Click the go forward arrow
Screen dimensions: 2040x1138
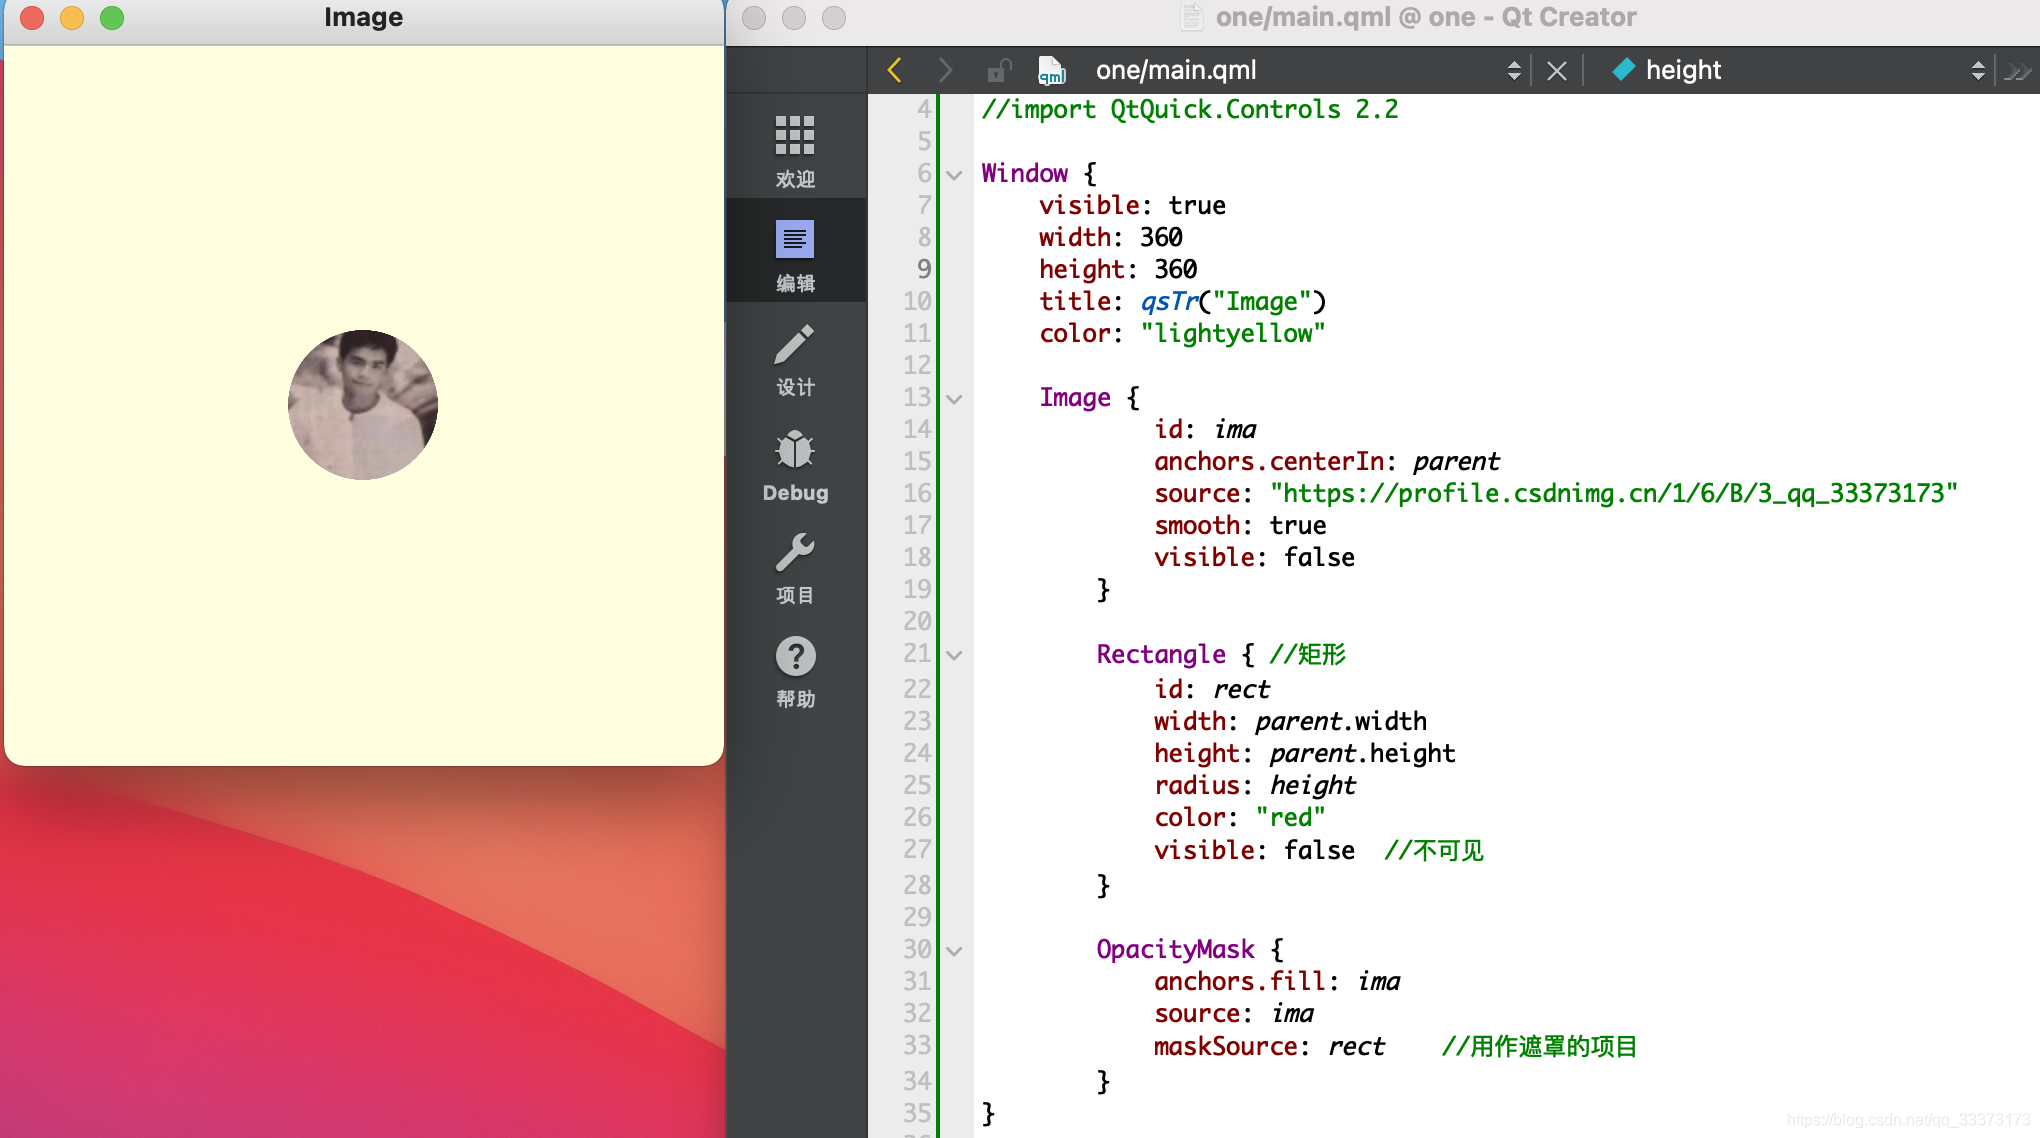[x=944, y=70]
